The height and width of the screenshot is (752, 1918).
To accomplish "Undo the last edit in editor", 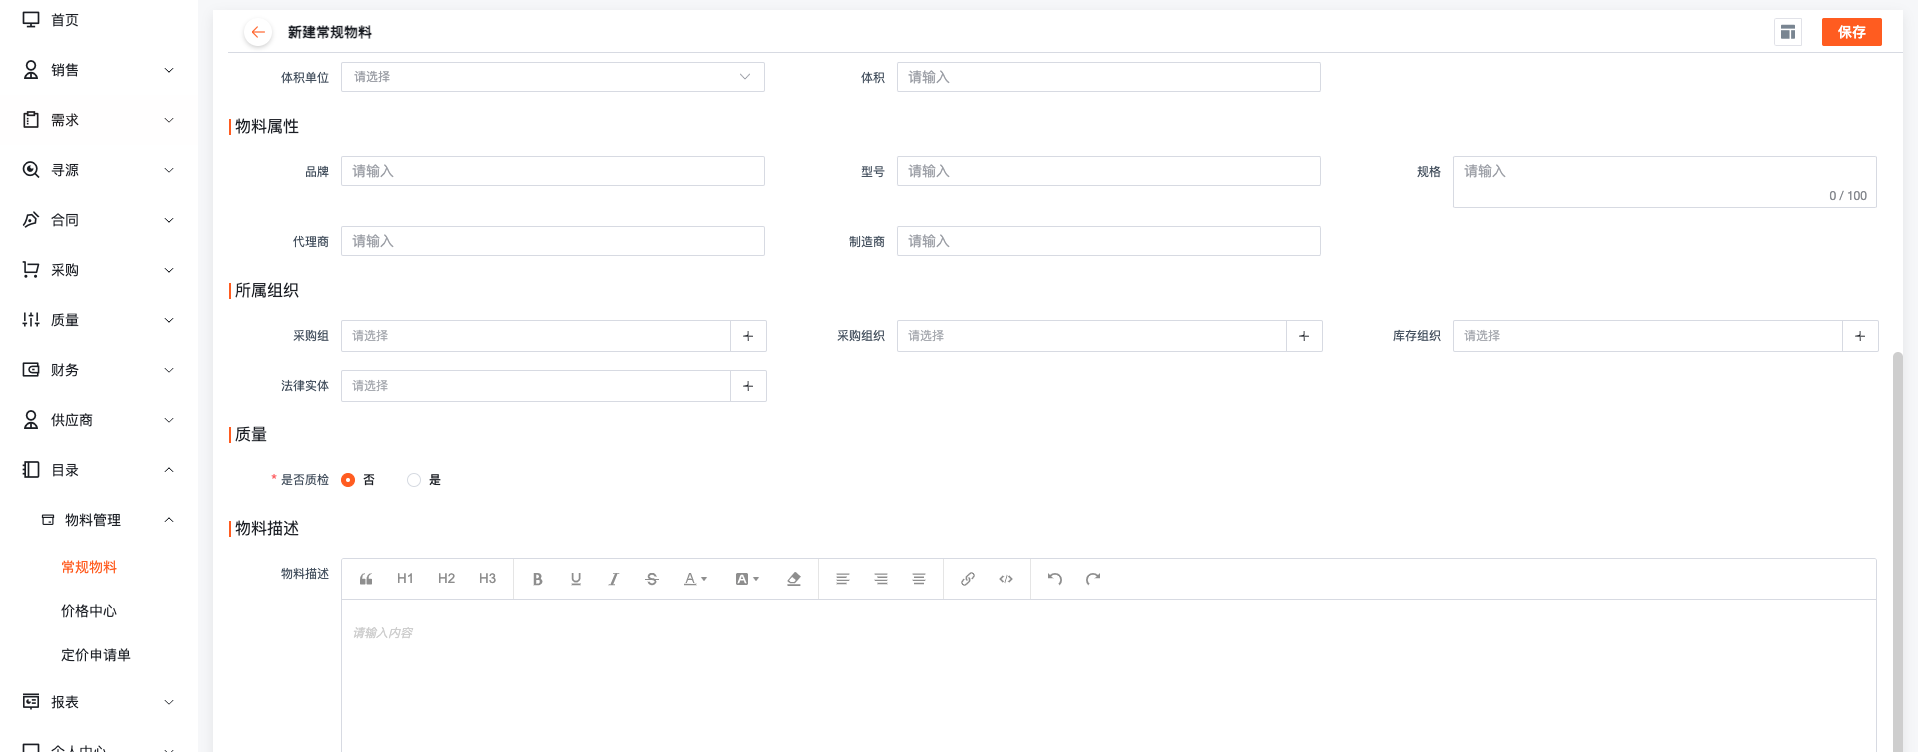I will click(1055, 579).
